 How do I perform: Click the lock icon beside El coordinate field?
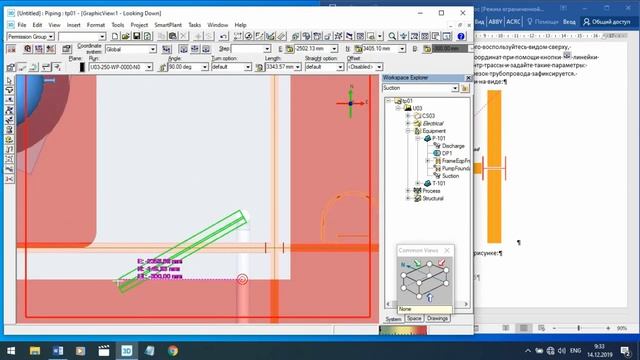427,49
